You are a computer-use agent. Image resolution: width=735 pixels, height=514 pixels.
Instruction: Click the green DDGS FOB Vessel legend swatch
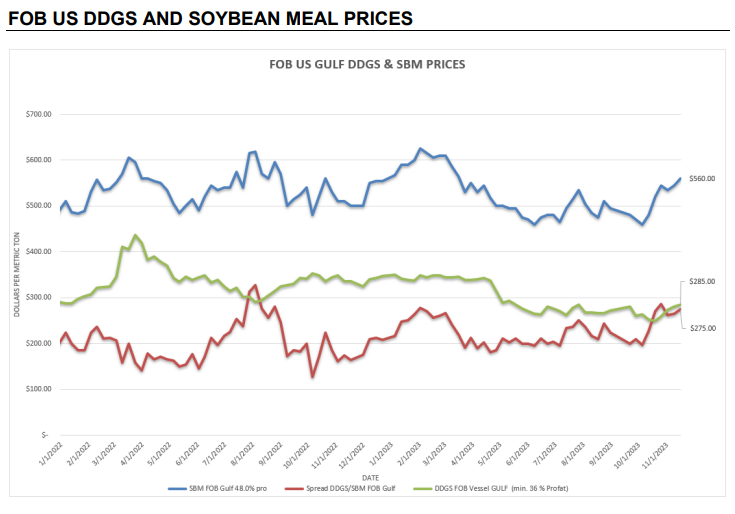422,488
